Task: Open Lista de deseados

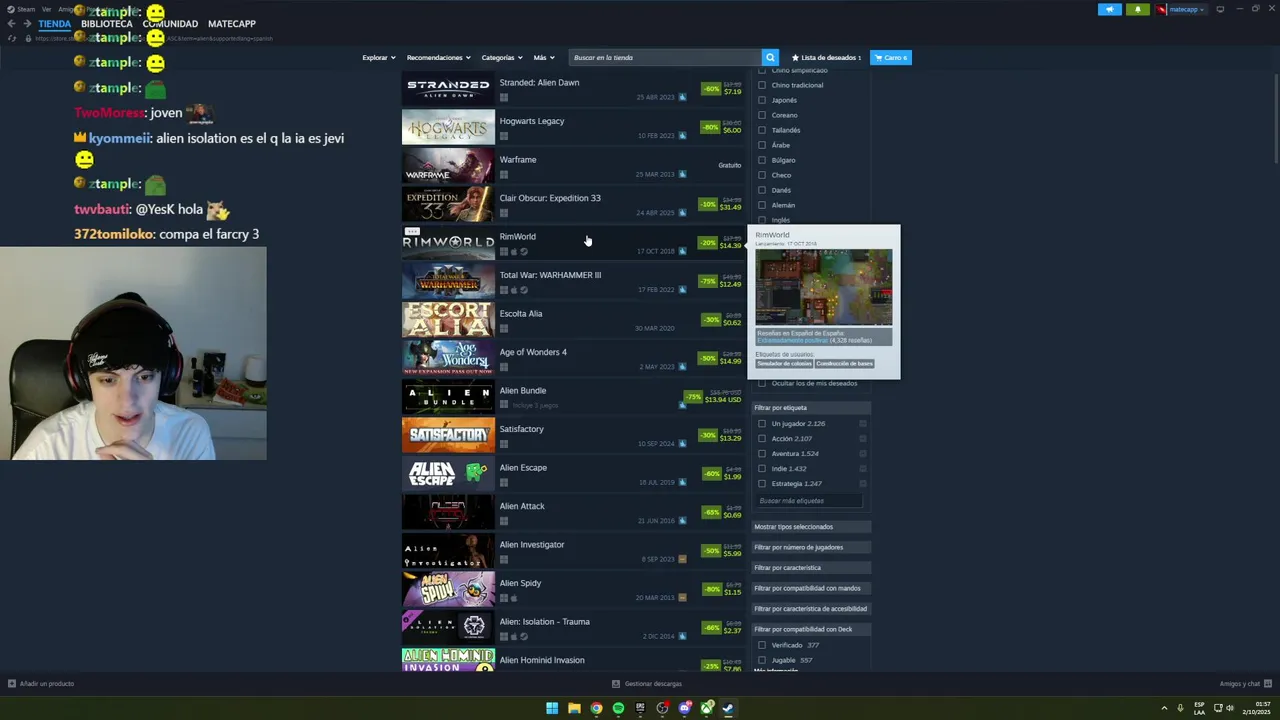Action: (826, 58)
